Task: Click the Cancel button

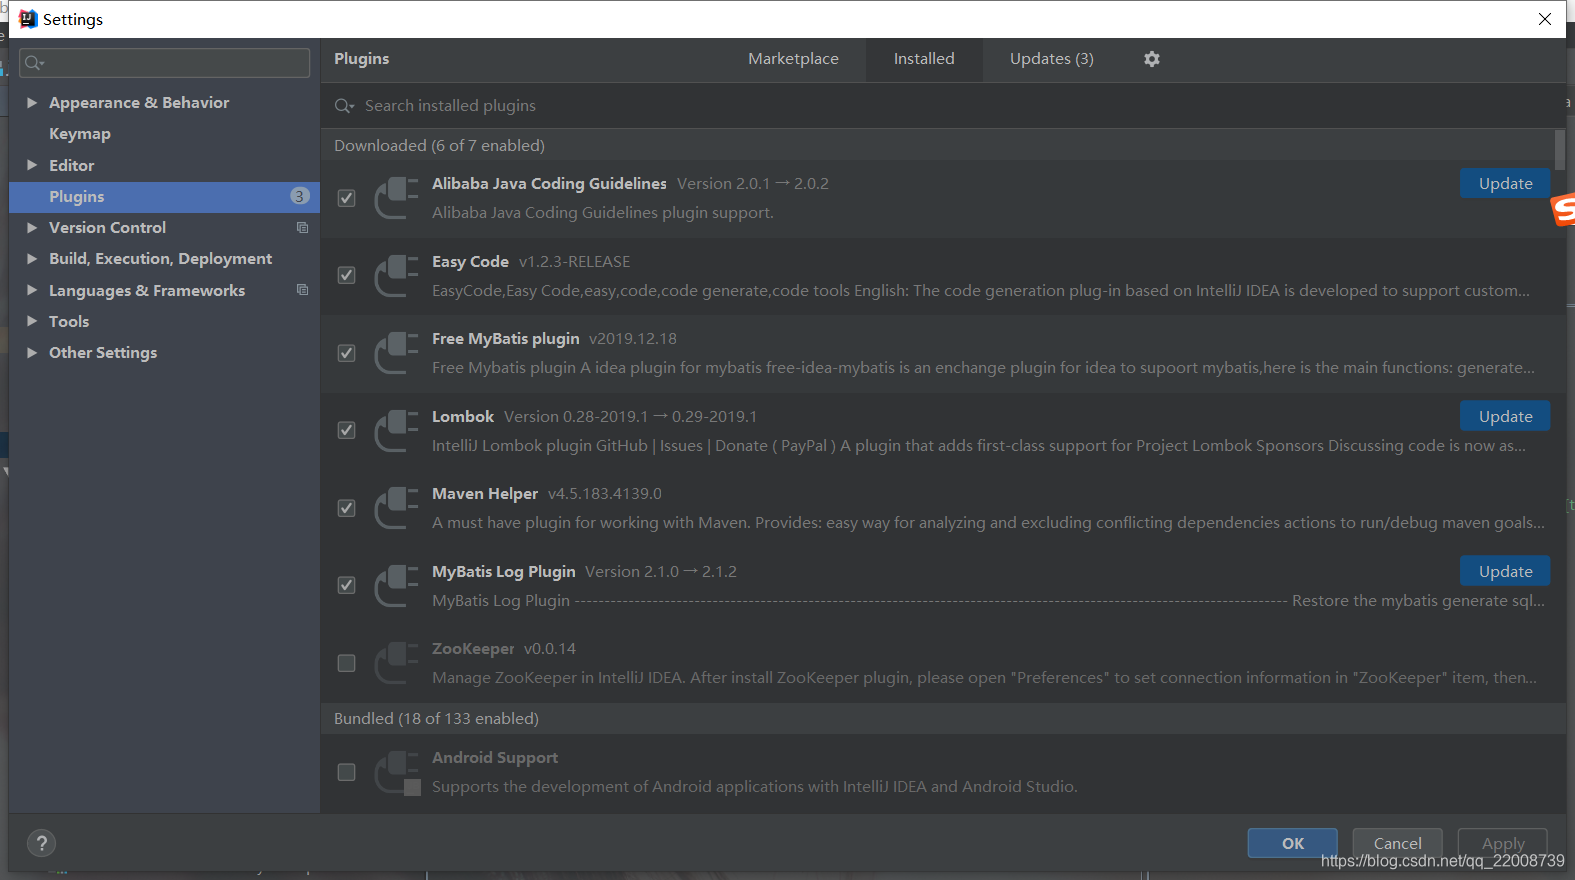Action: 1397,843
